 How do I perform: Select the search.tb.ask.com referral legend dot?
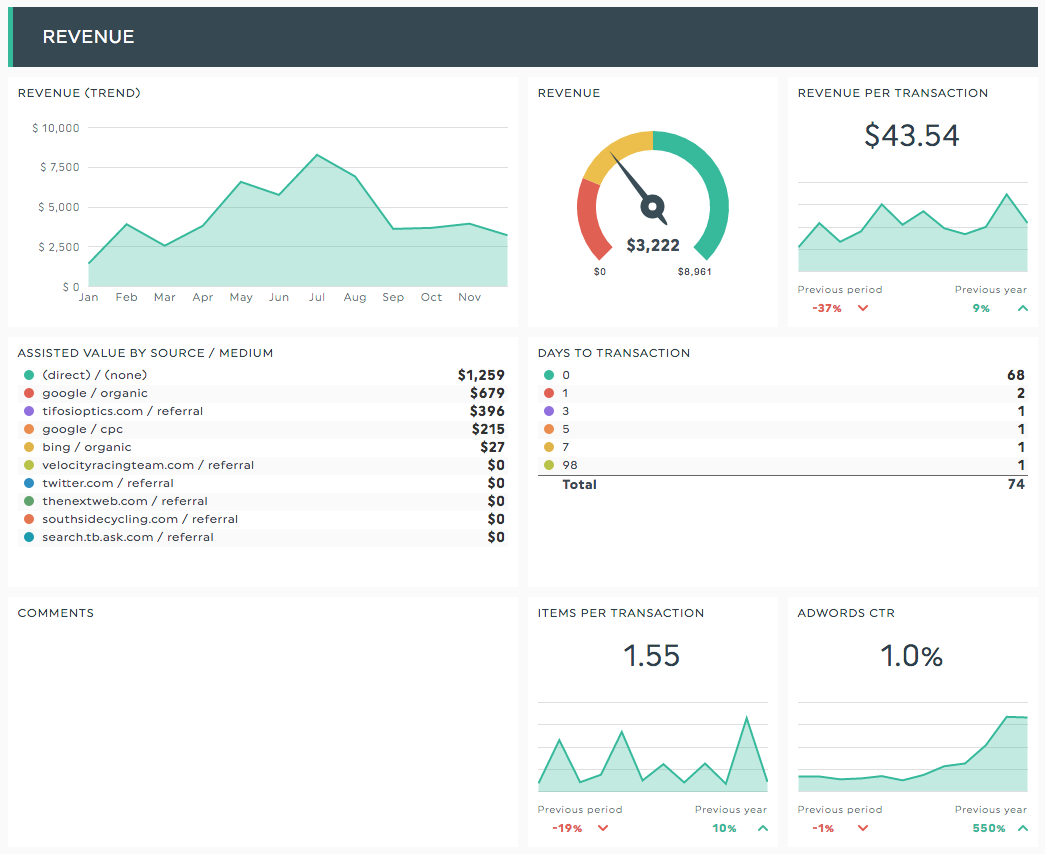pyautogui.click(x=29, y=537)
